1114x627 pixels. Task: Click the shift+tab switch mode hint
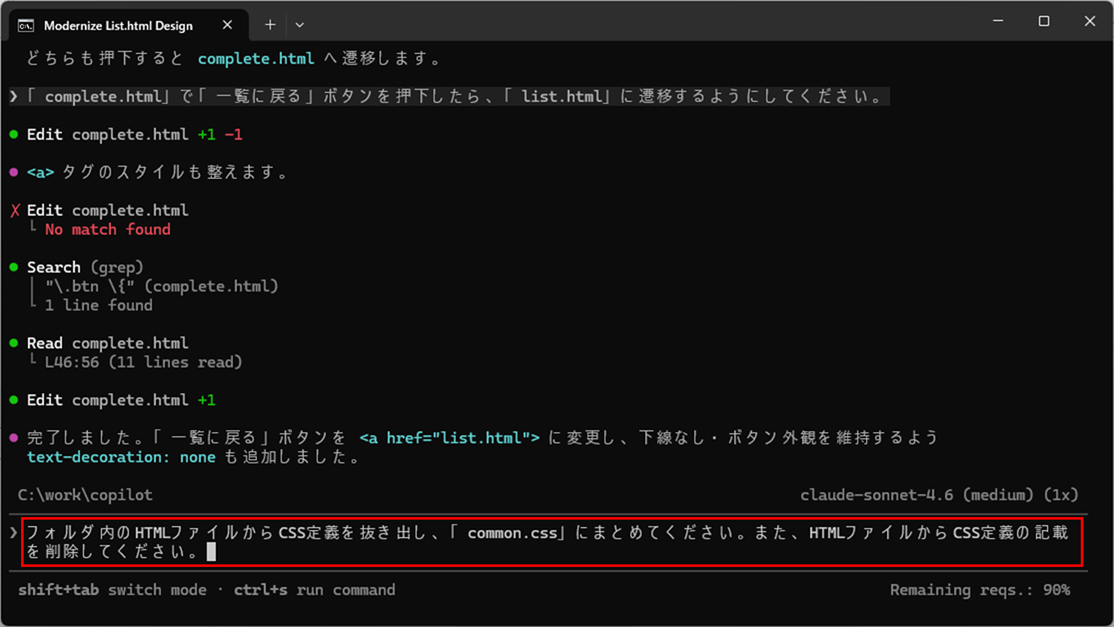112,590
